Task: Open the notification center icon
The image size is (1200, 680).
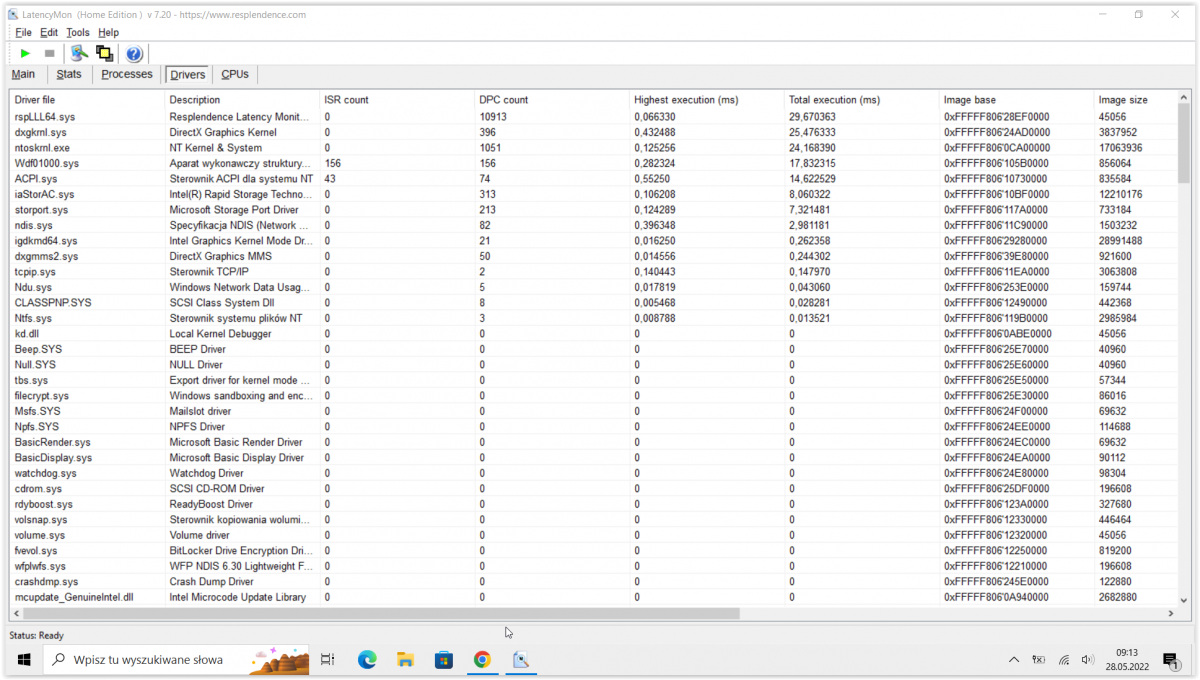Action: tap(1170, 659)
